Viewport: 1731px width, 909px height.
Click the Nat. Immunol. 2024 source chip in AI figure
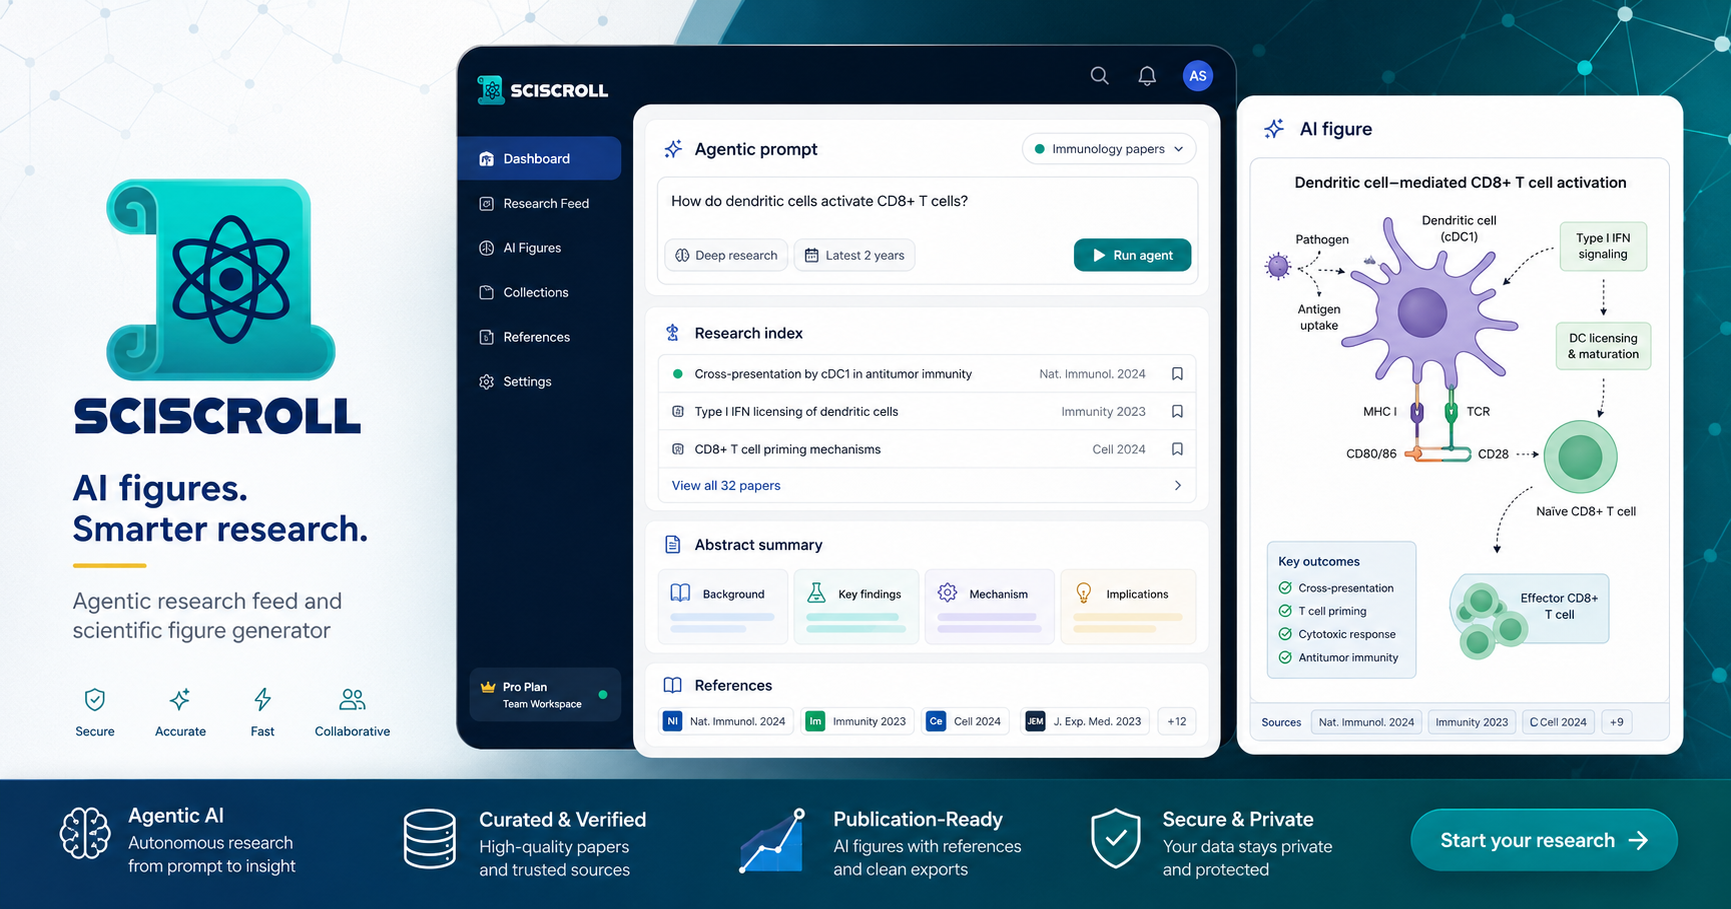(x=1366, y=722)
